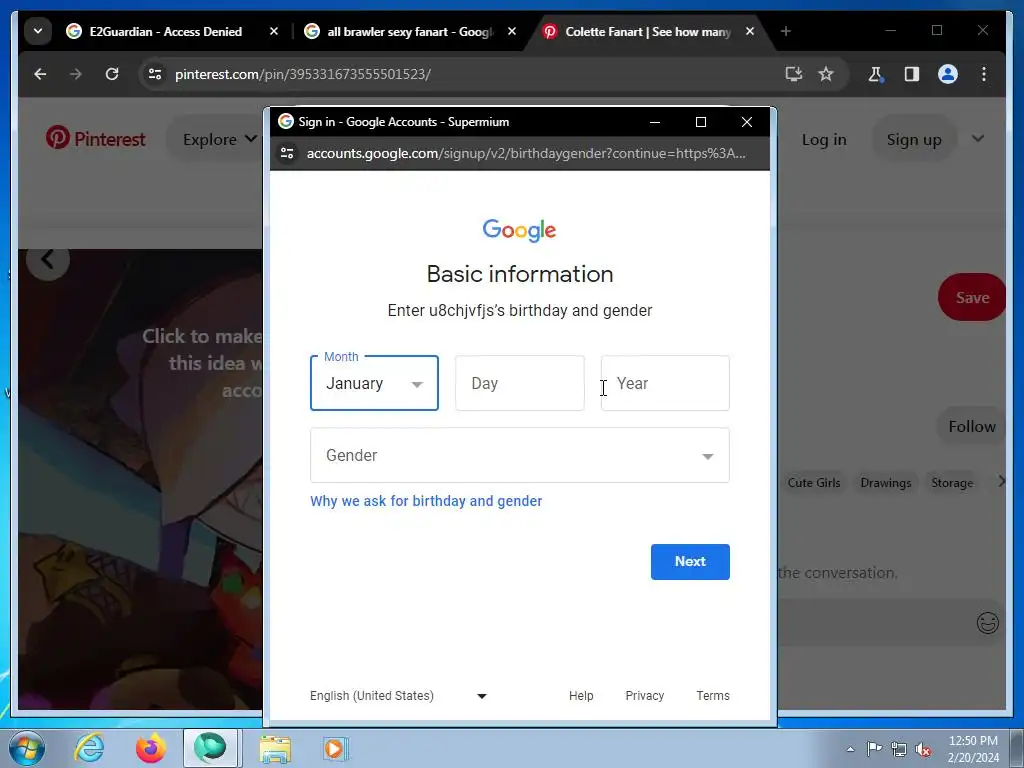Click right arrow to reveal more tags
1024x768 pixels.
tap(1001, 482)
